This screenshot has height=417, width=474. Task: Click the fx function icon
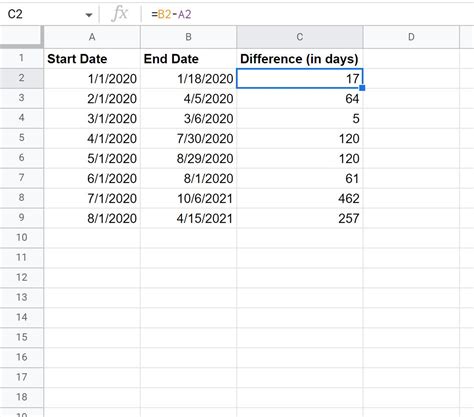click(119, 14)
